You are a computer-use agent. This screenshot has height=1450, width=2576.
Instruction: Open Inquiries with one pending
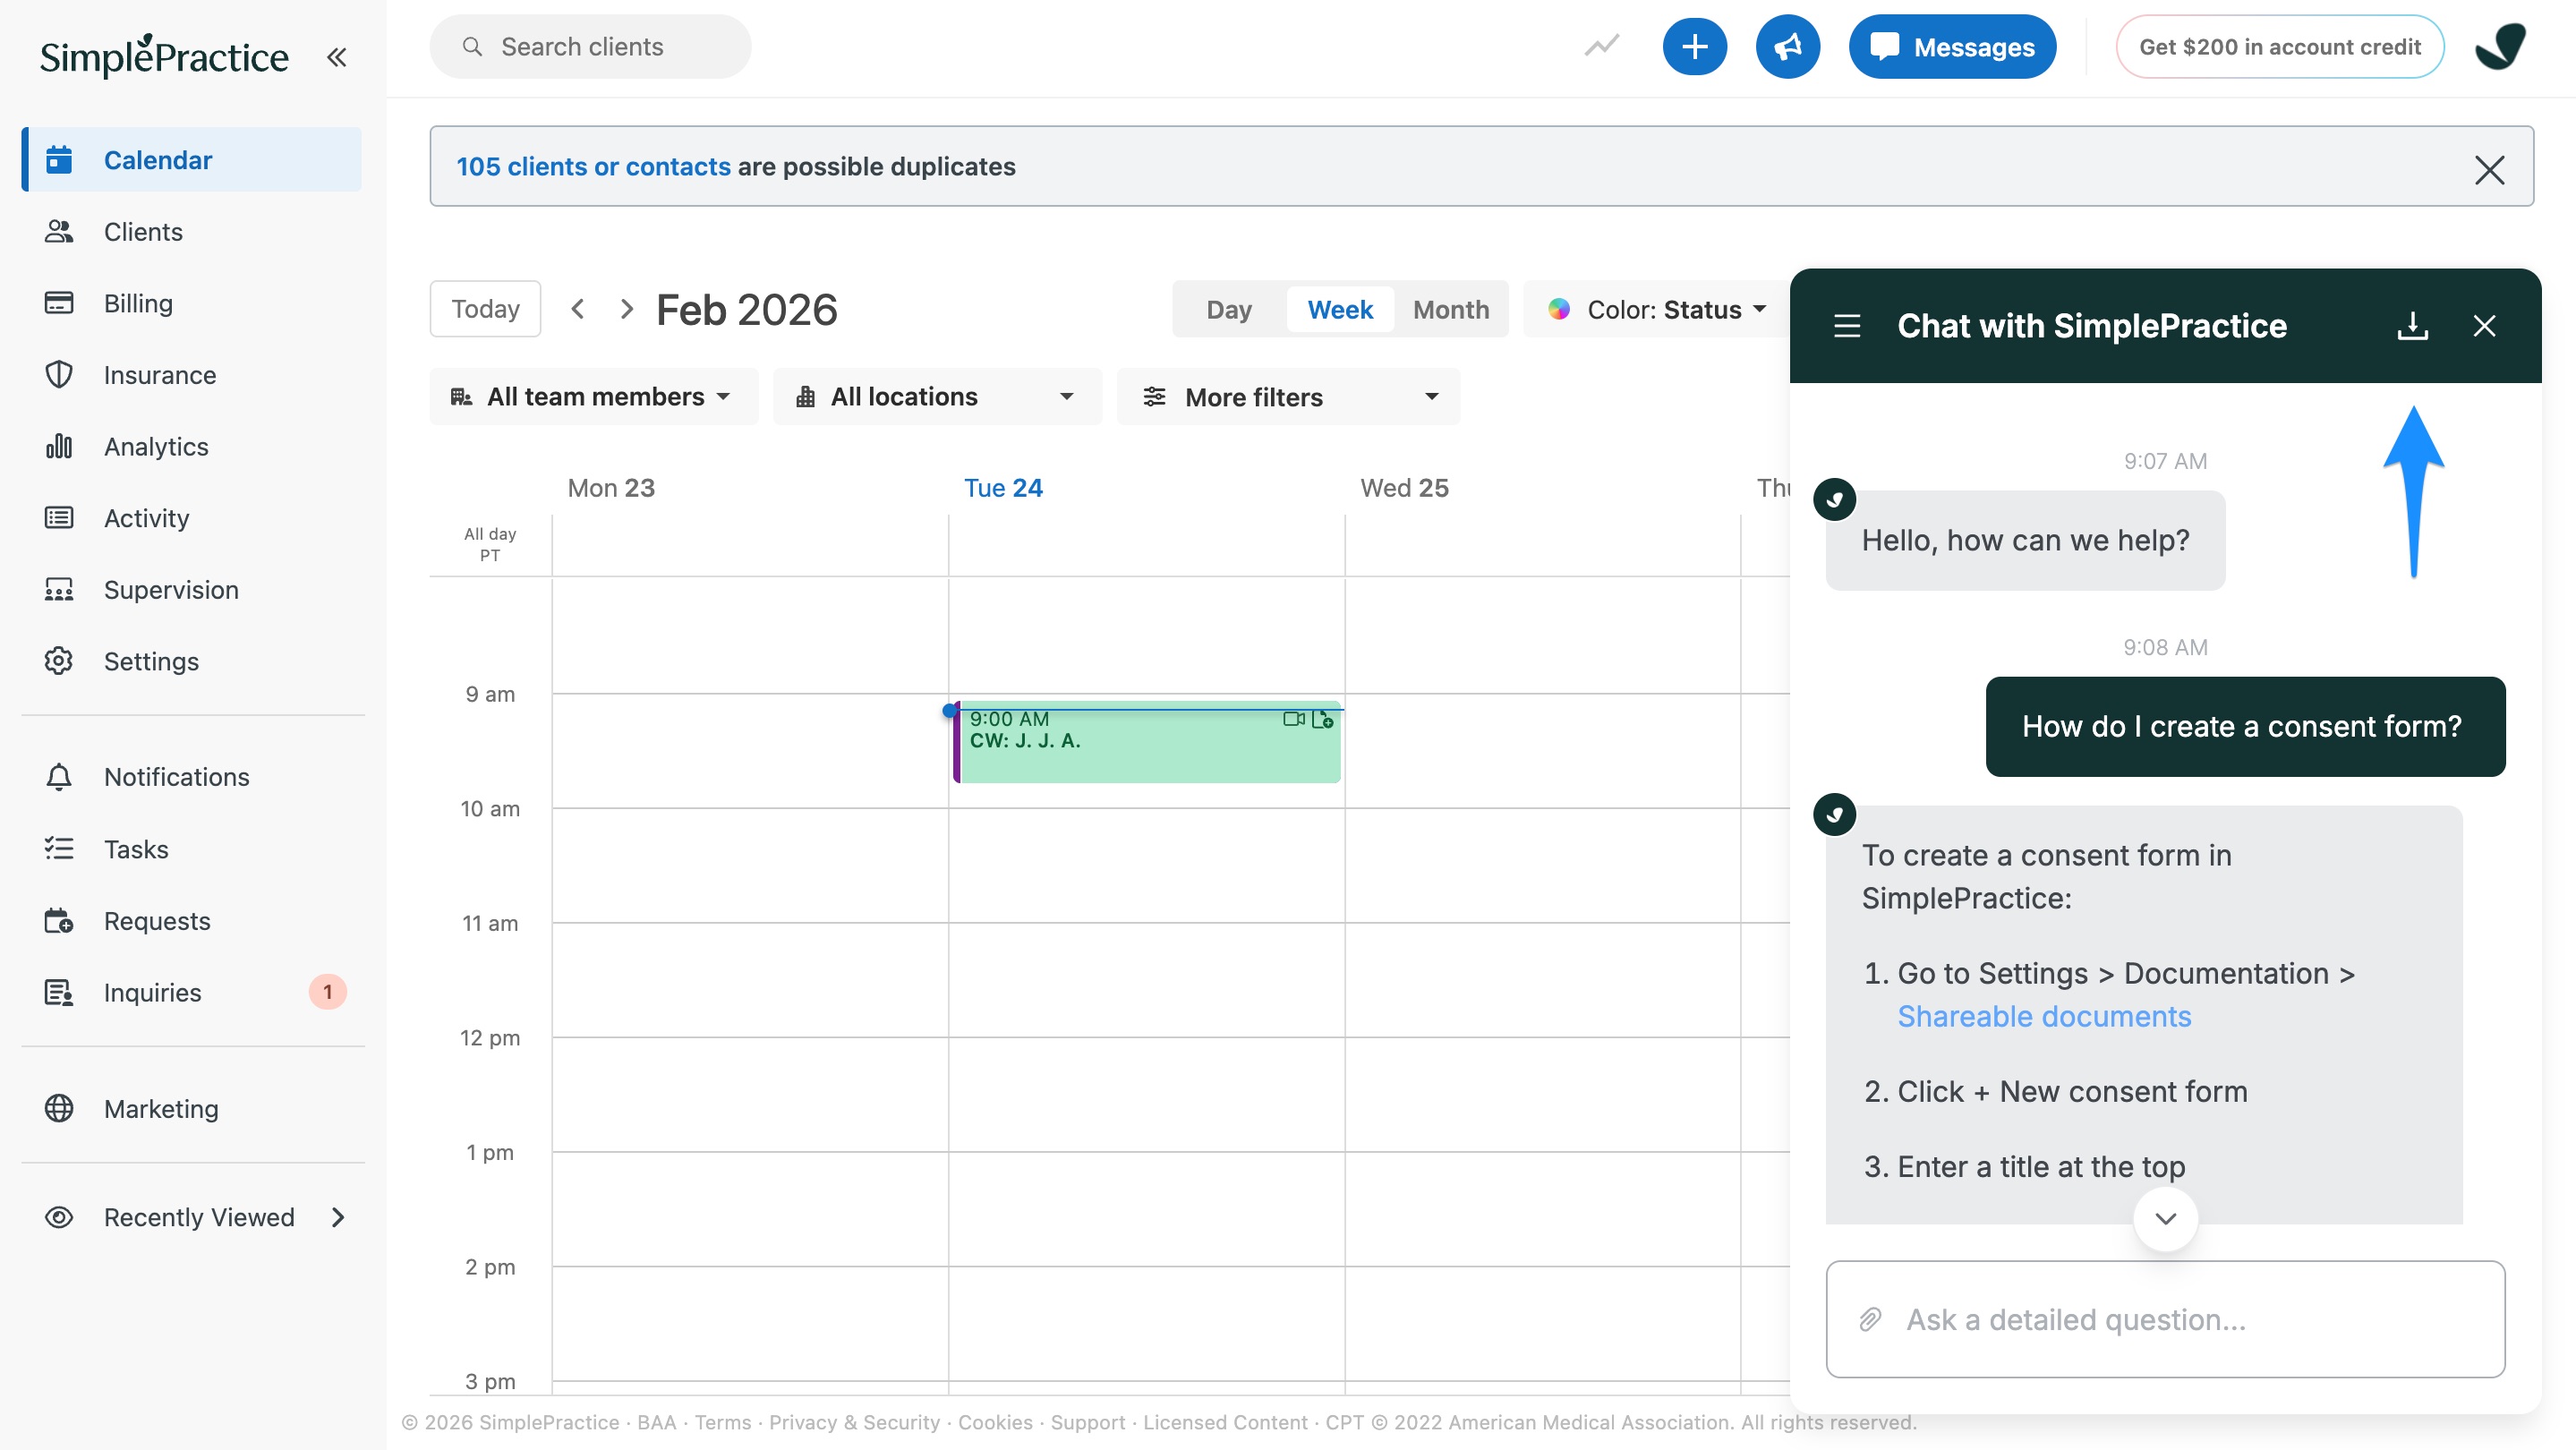[192, 992]
